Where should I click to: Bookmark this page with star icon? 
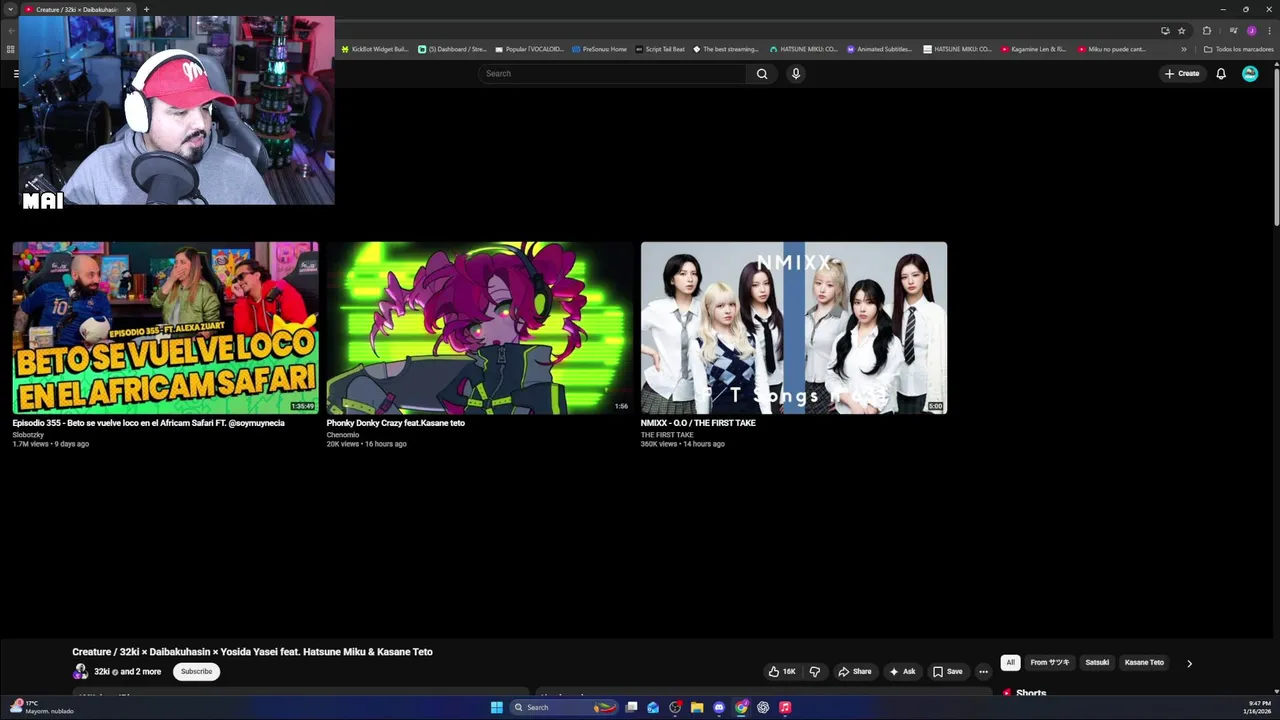tap(1181, 31)
